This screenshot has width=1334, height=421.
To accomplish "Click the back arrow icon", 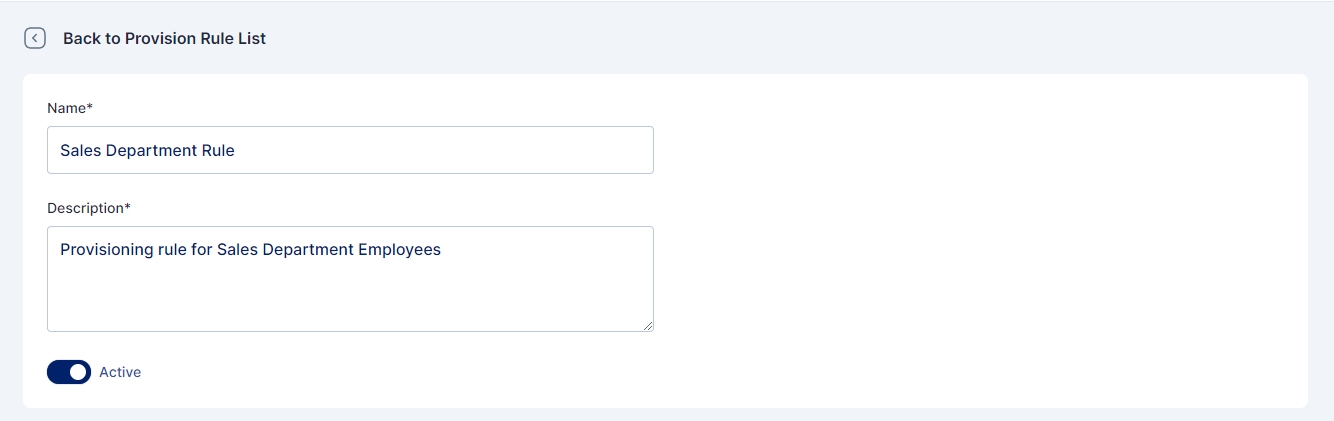I will click(35, 38).
